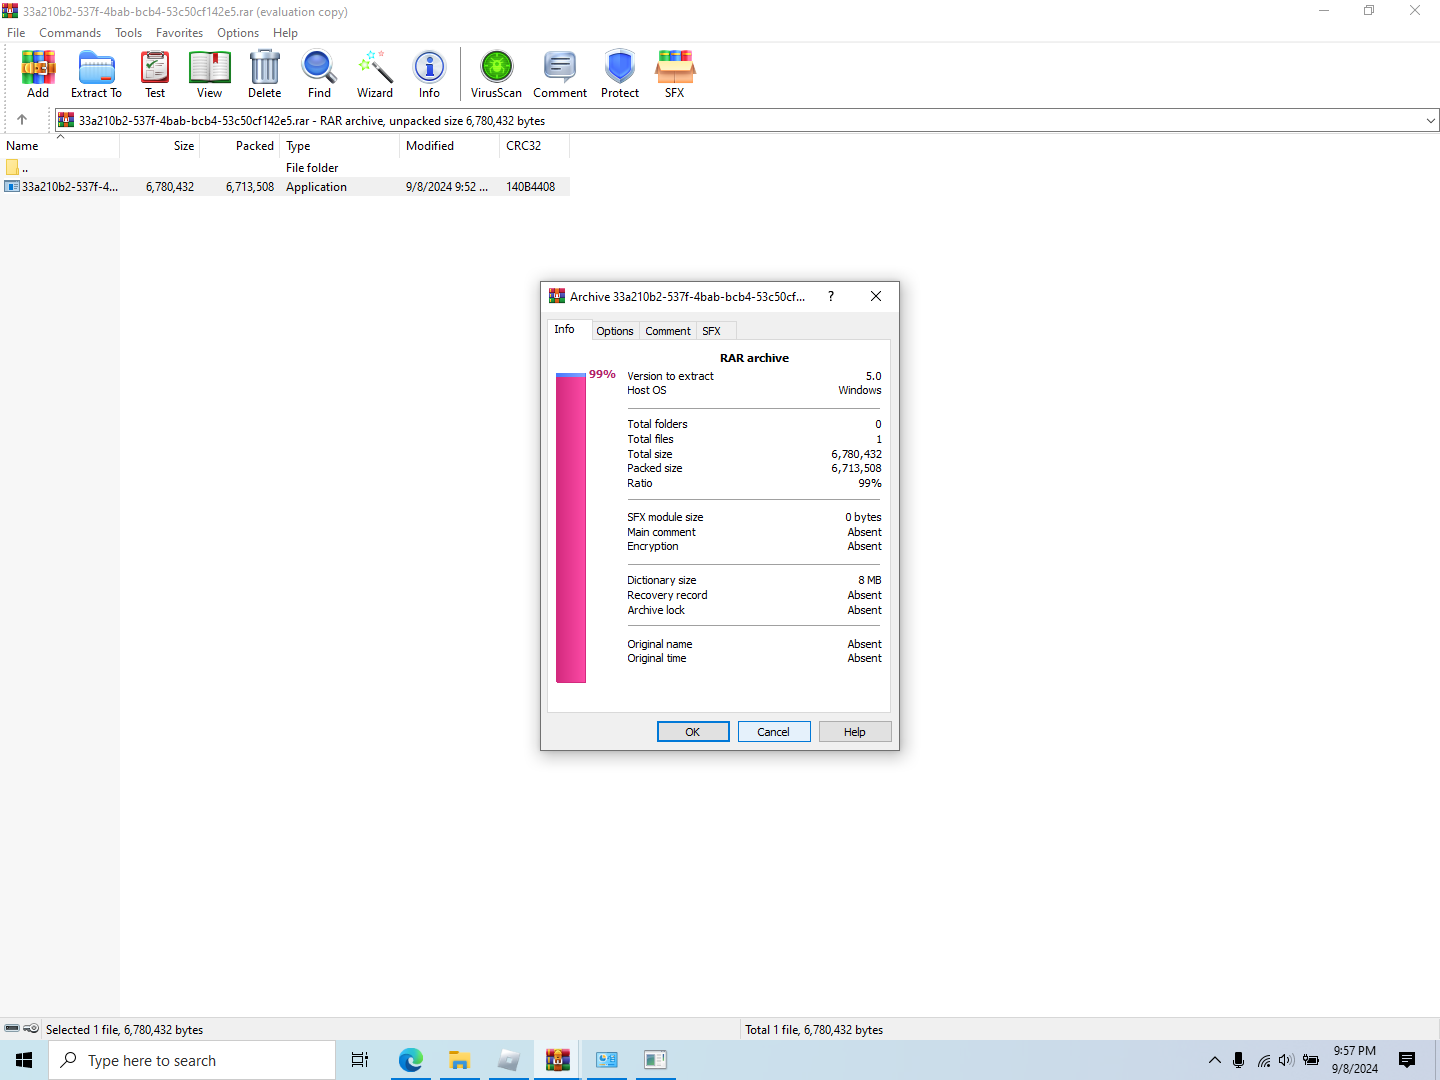This screenshot has width=1440, height=1080.
Task: Click the Help button in dialog
Action: [855, 732]
